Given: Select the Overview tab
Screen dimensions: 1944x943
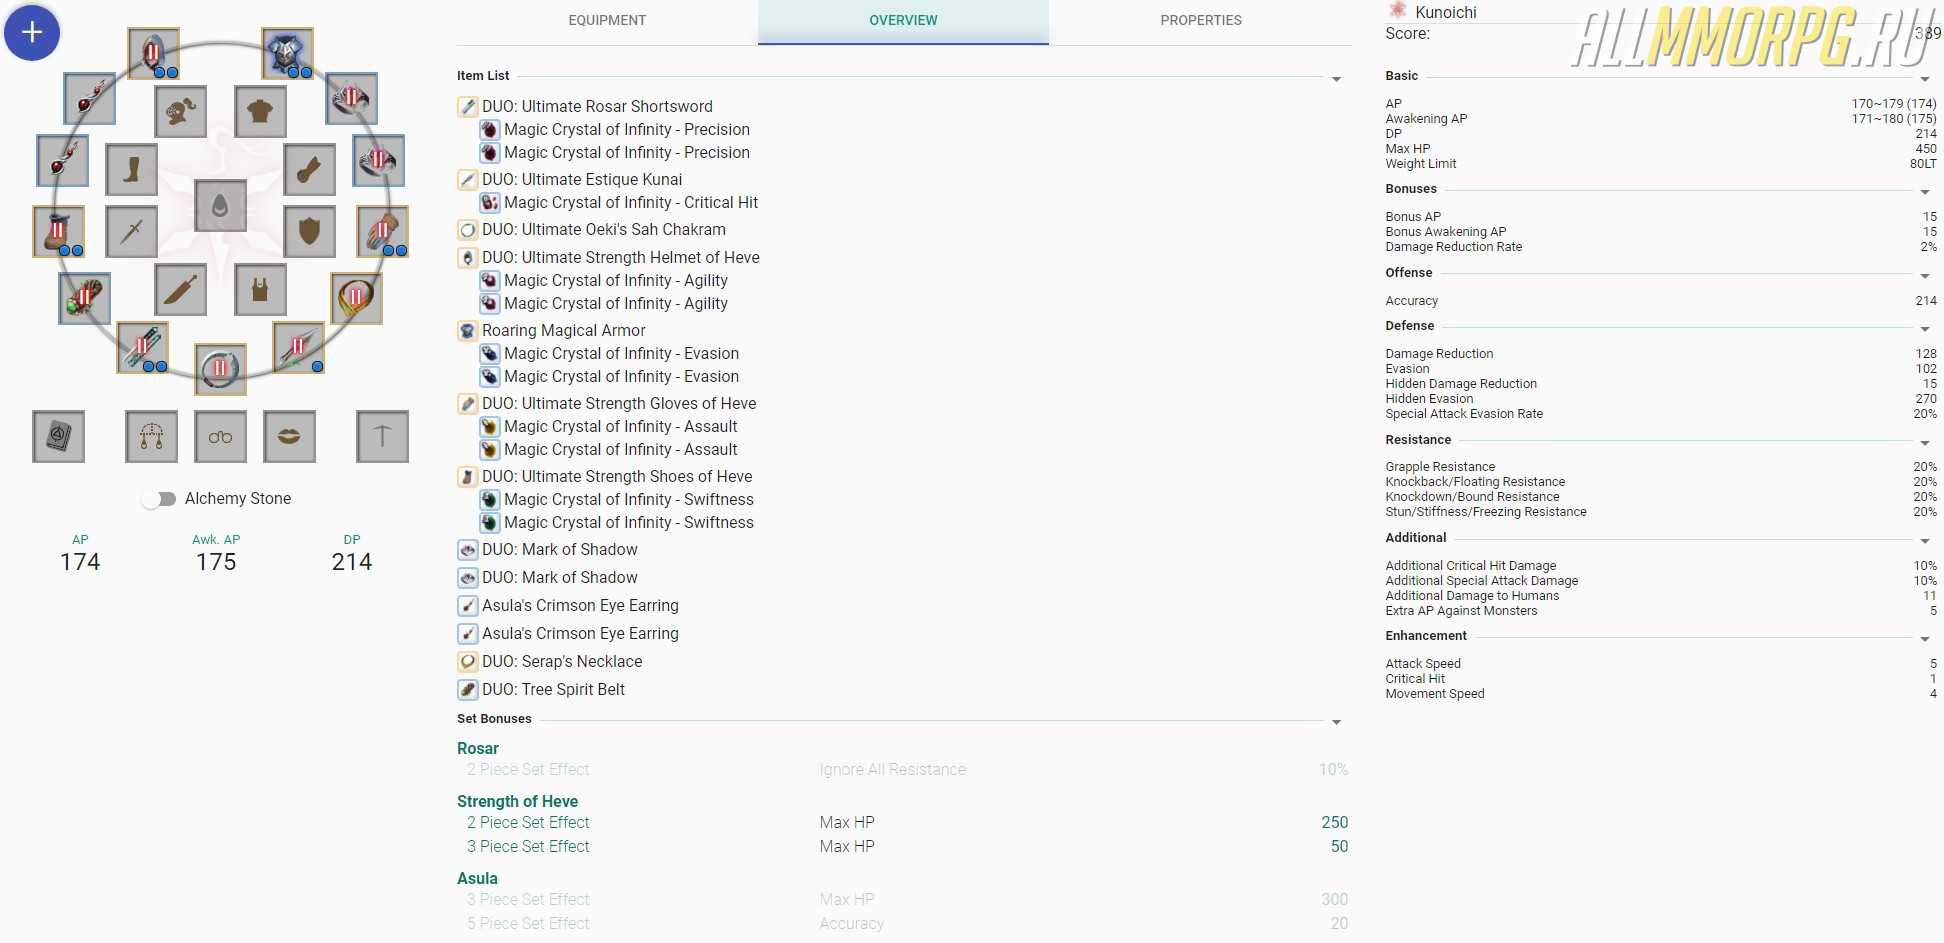Looking at the screenshot, I should pyautogui.click(x=903, y=21).
